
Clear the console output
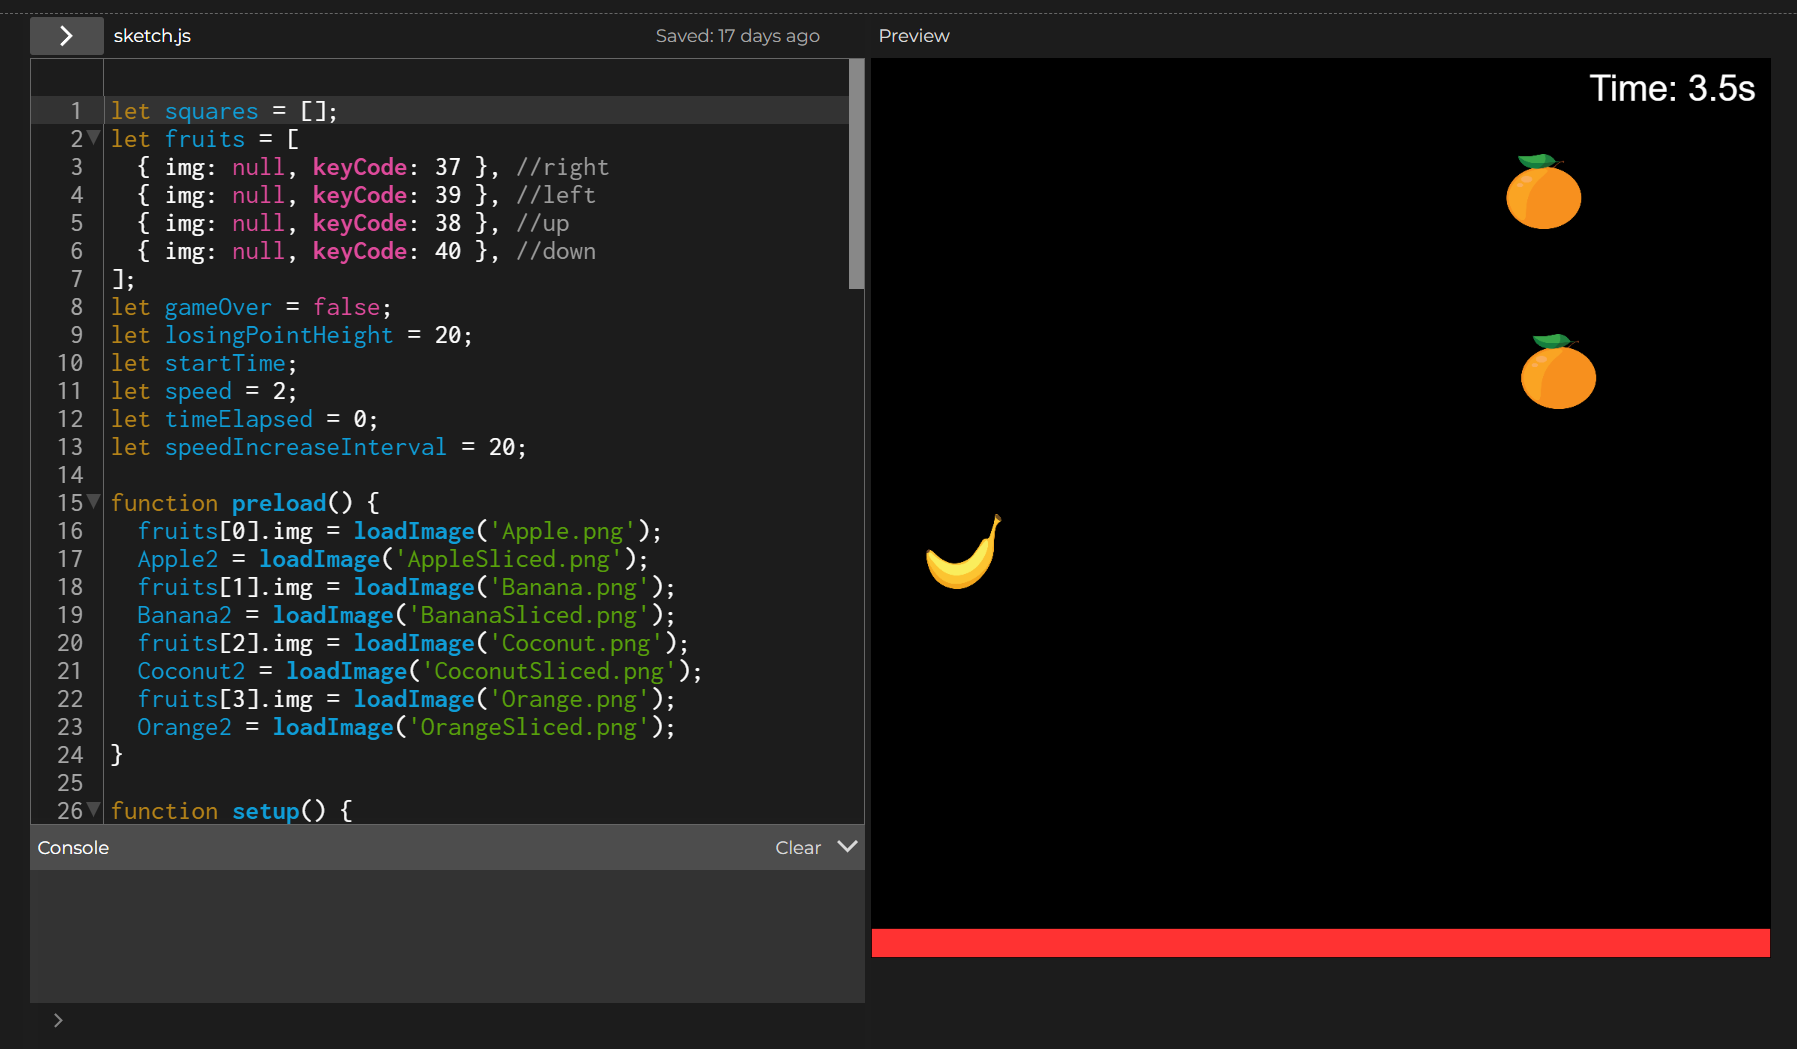797,848
